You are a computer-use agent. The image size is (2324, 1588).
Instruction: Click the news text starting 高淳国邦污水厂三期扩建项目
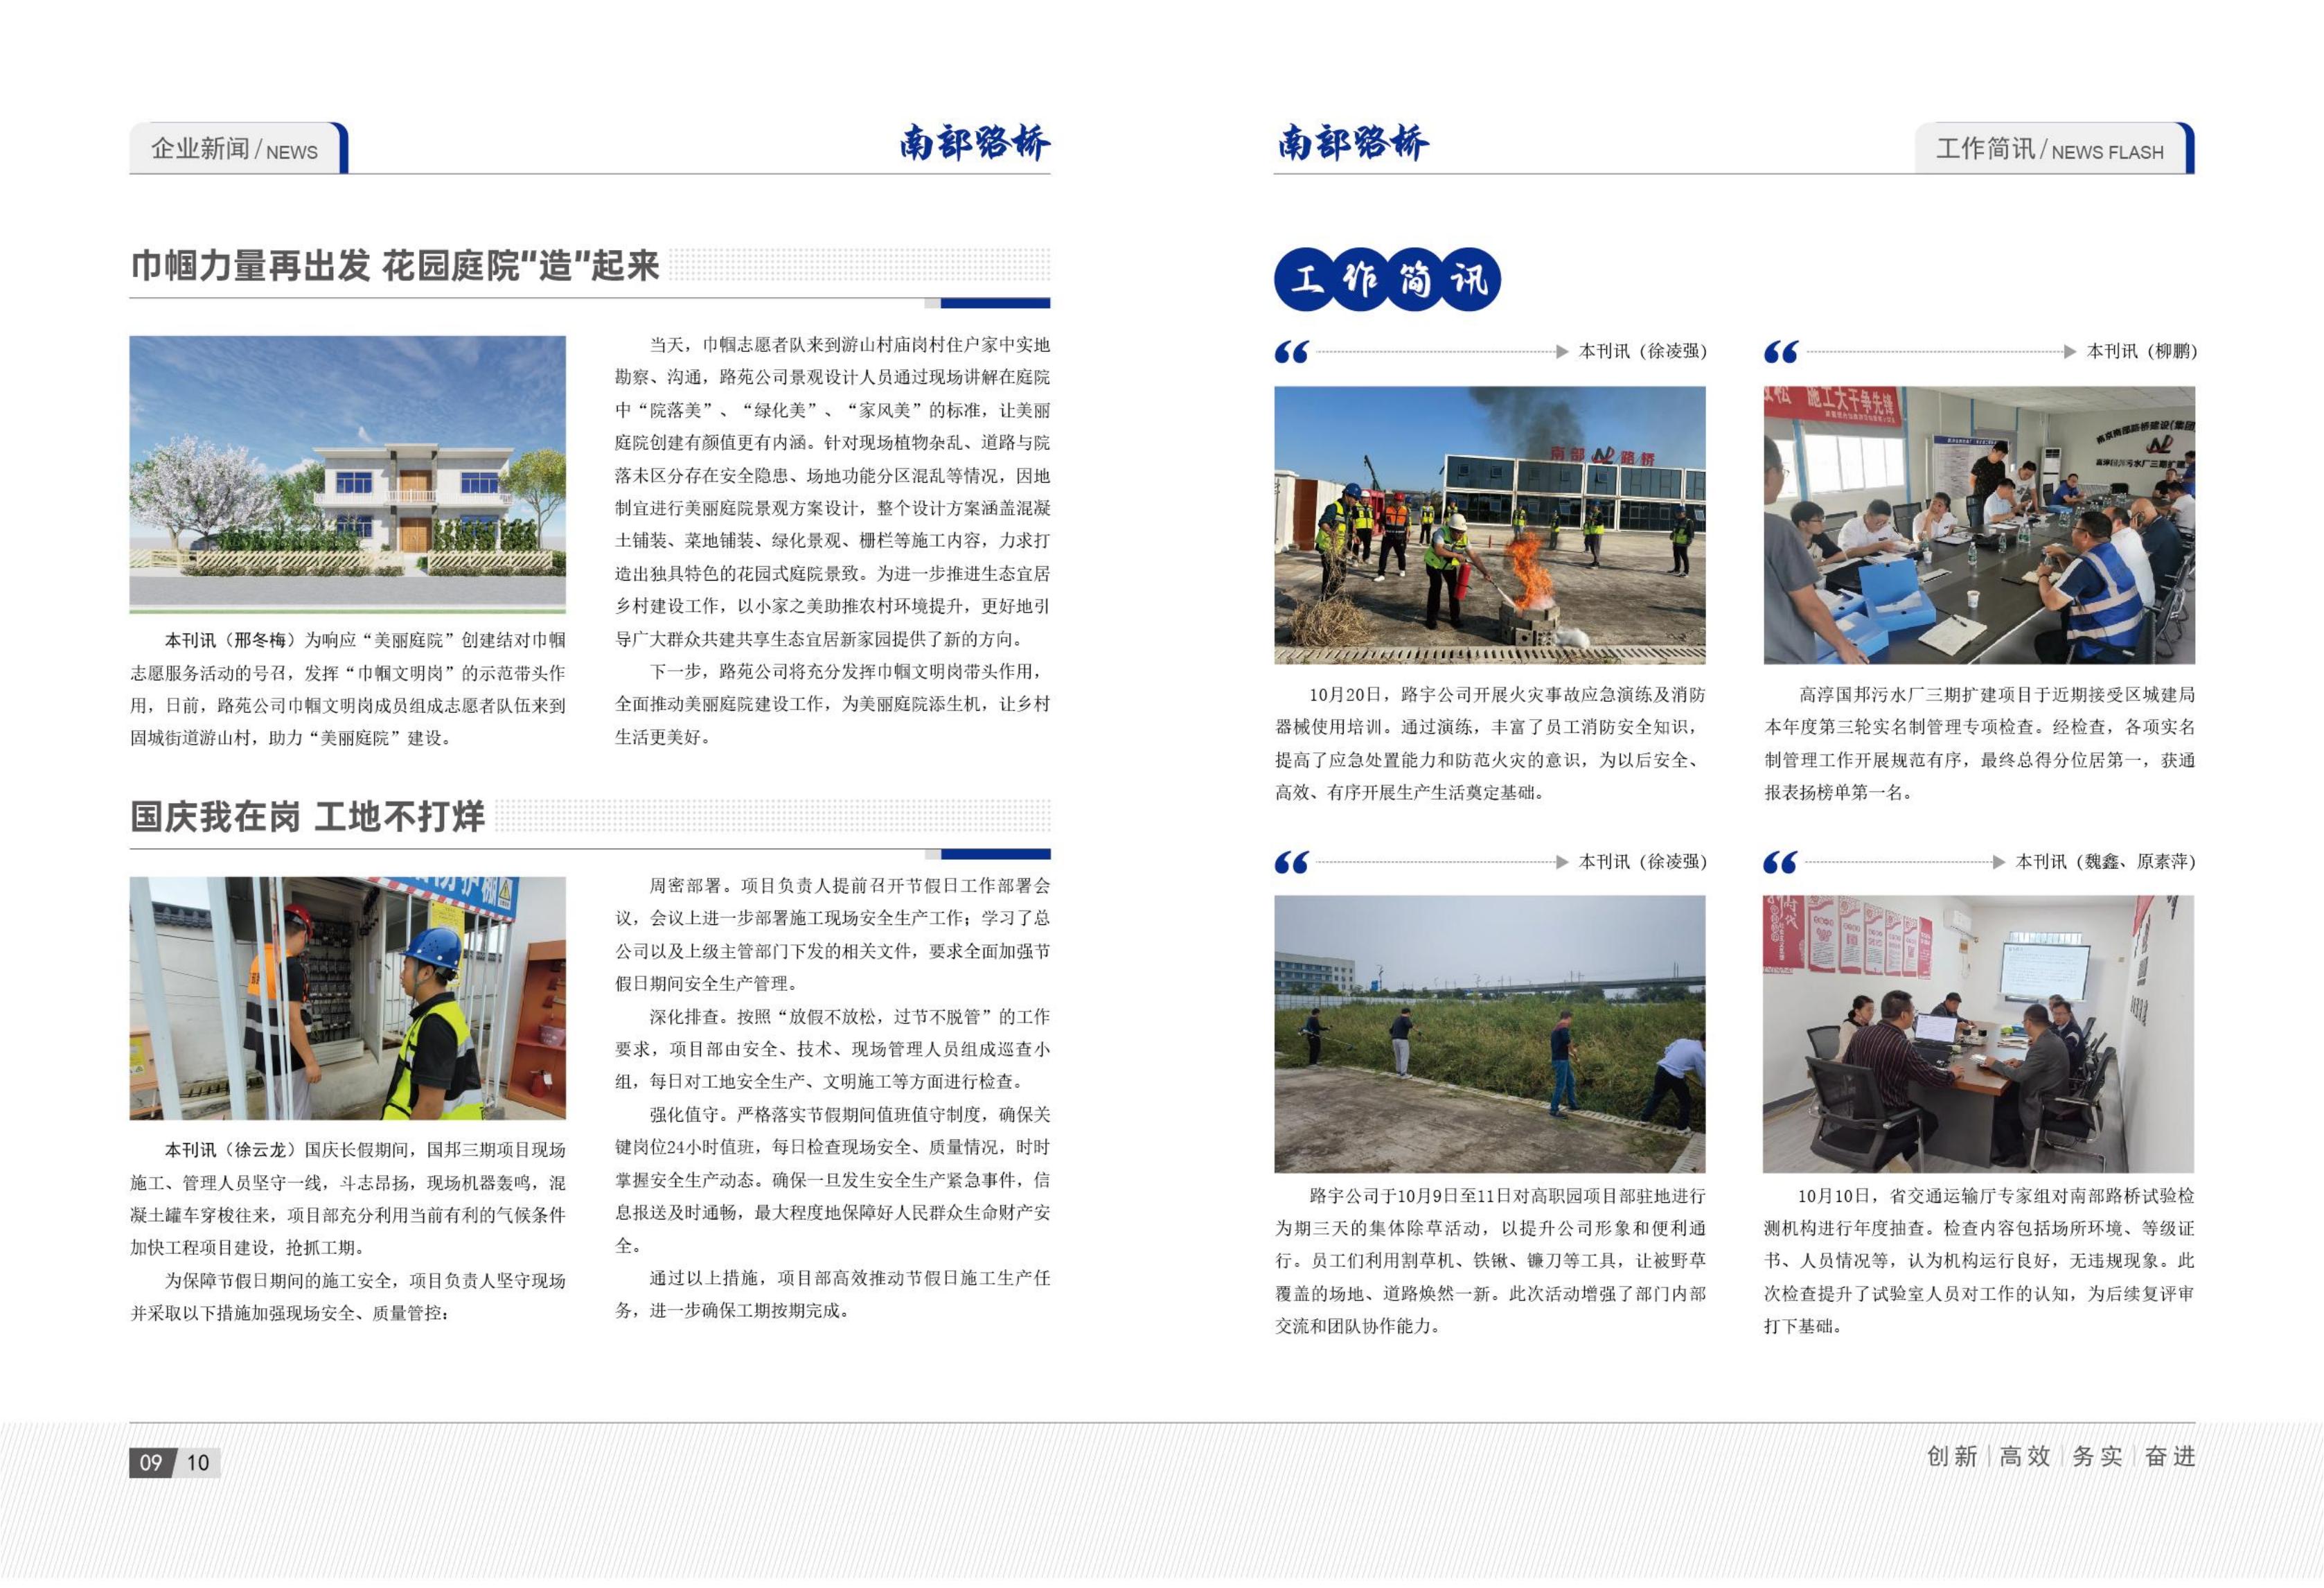pyautogui.click(x=1980, y=743)
